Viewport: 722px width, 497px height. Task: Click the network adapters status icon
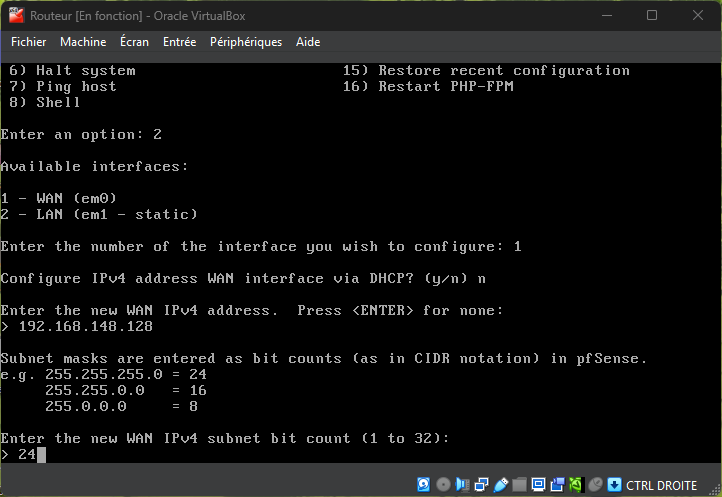coord(481,485)
